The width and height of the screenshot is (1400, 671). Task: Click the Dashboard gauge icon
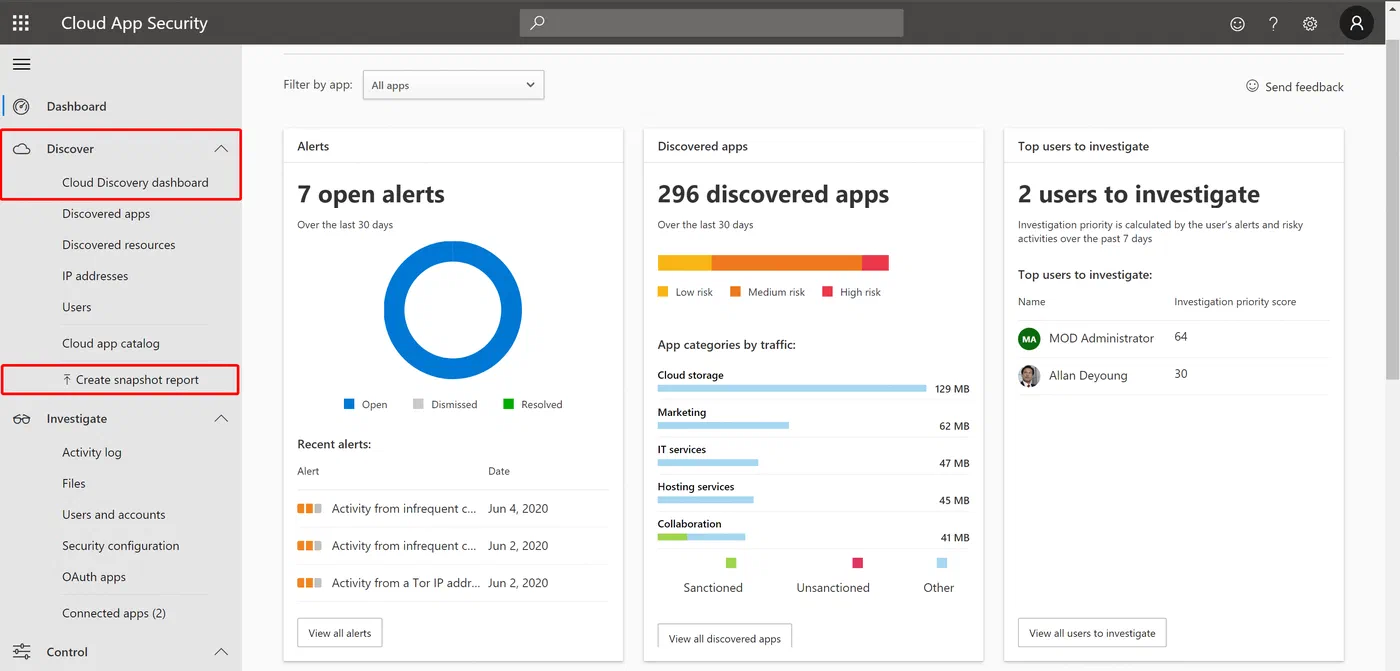point(21,106)
